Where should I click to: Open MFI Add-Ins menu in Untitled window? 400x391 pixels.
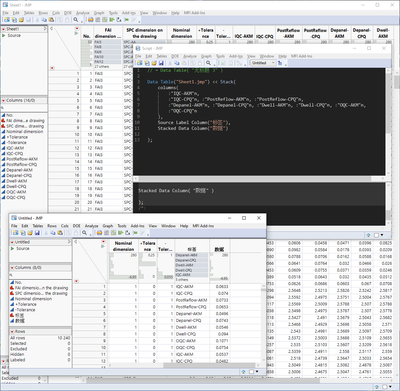click(203, 226)
